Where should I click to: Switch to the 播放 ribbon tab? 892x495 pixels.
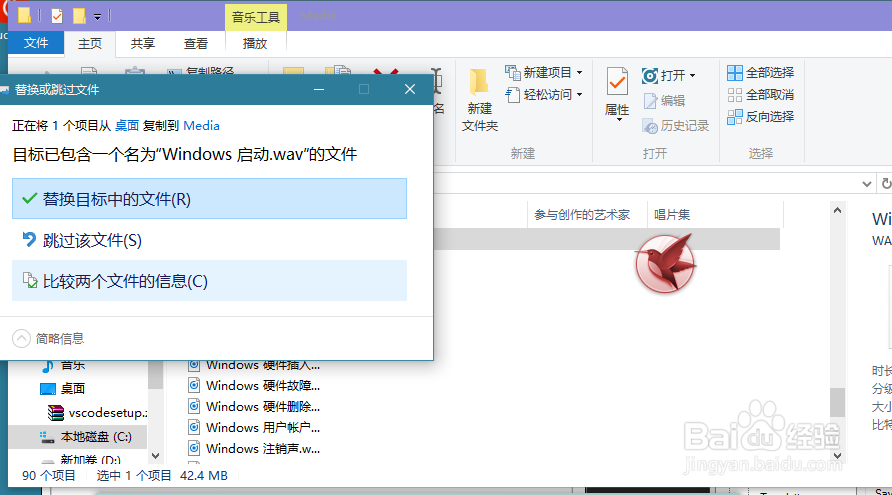255,43
